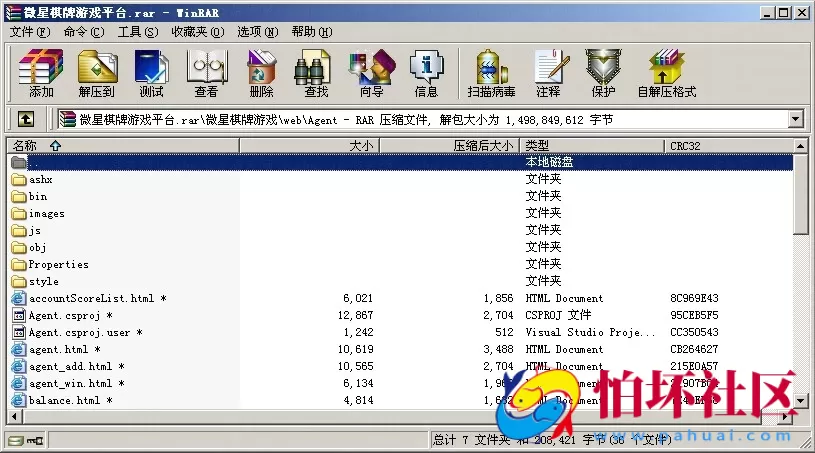Image resolution: width=815 pixels, height=453 pixels.
Task: Click the 保护 (Protect) shield icon
Action: pos(603,73)
